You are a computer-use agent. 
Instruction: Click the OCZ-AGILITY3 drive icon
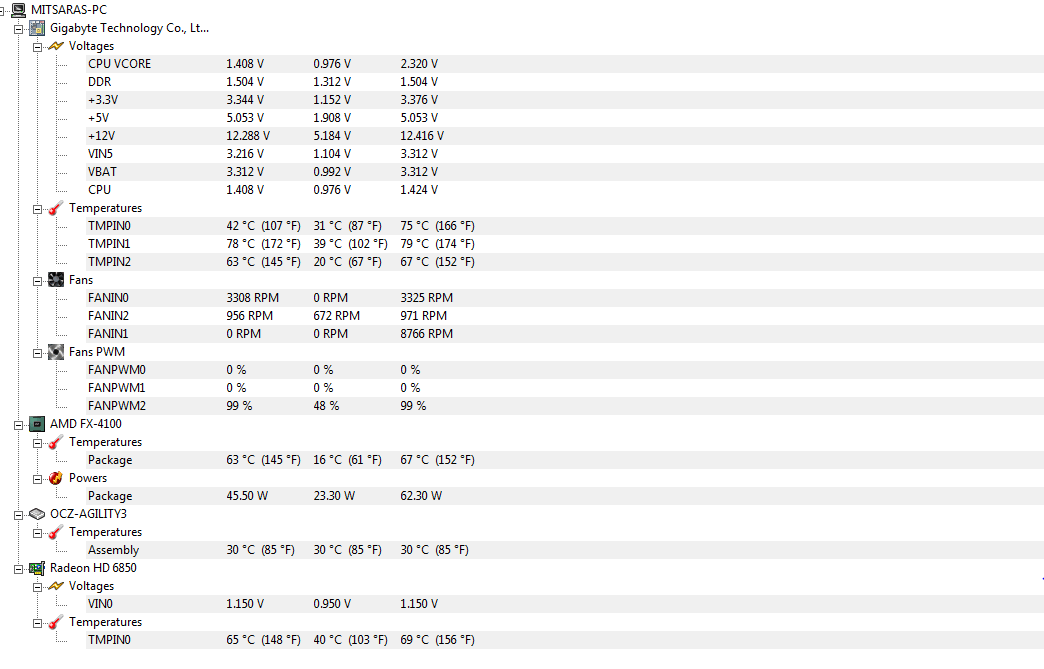tap(37, 514)
